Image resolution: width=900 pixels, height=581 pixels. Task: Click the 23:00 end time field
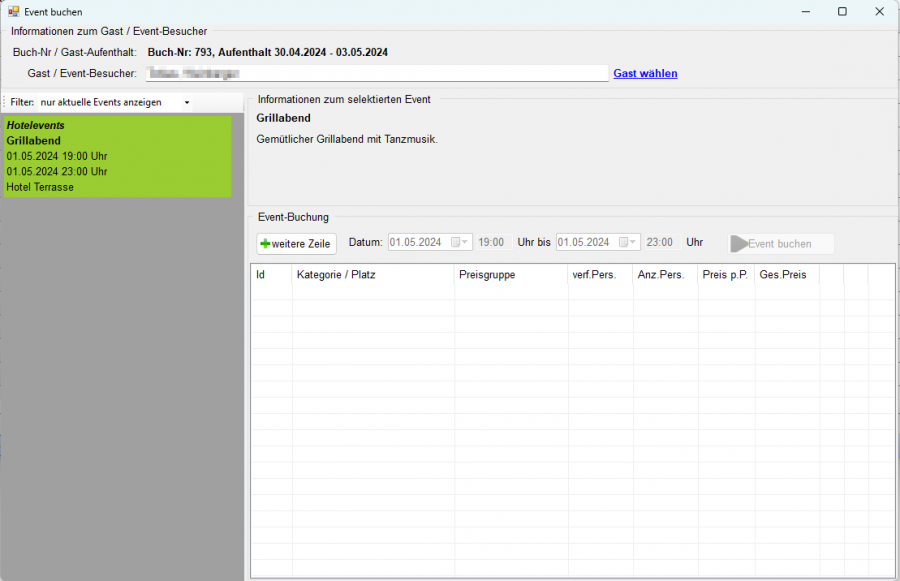[659, 243]
